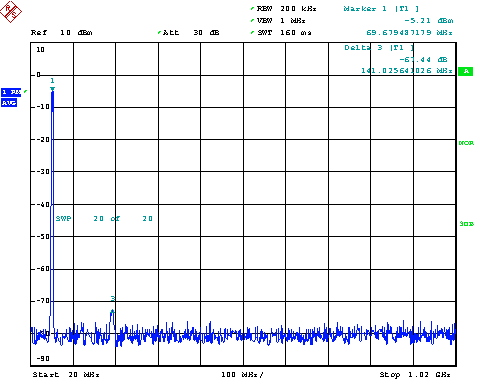
Task: Click the 3DB status indicator
Action: 466,224
